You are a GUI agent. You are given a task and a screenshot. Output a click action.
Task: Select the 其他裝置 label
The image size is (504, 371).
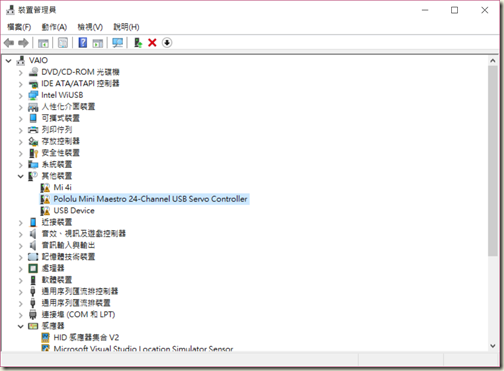tap(56, 176)
